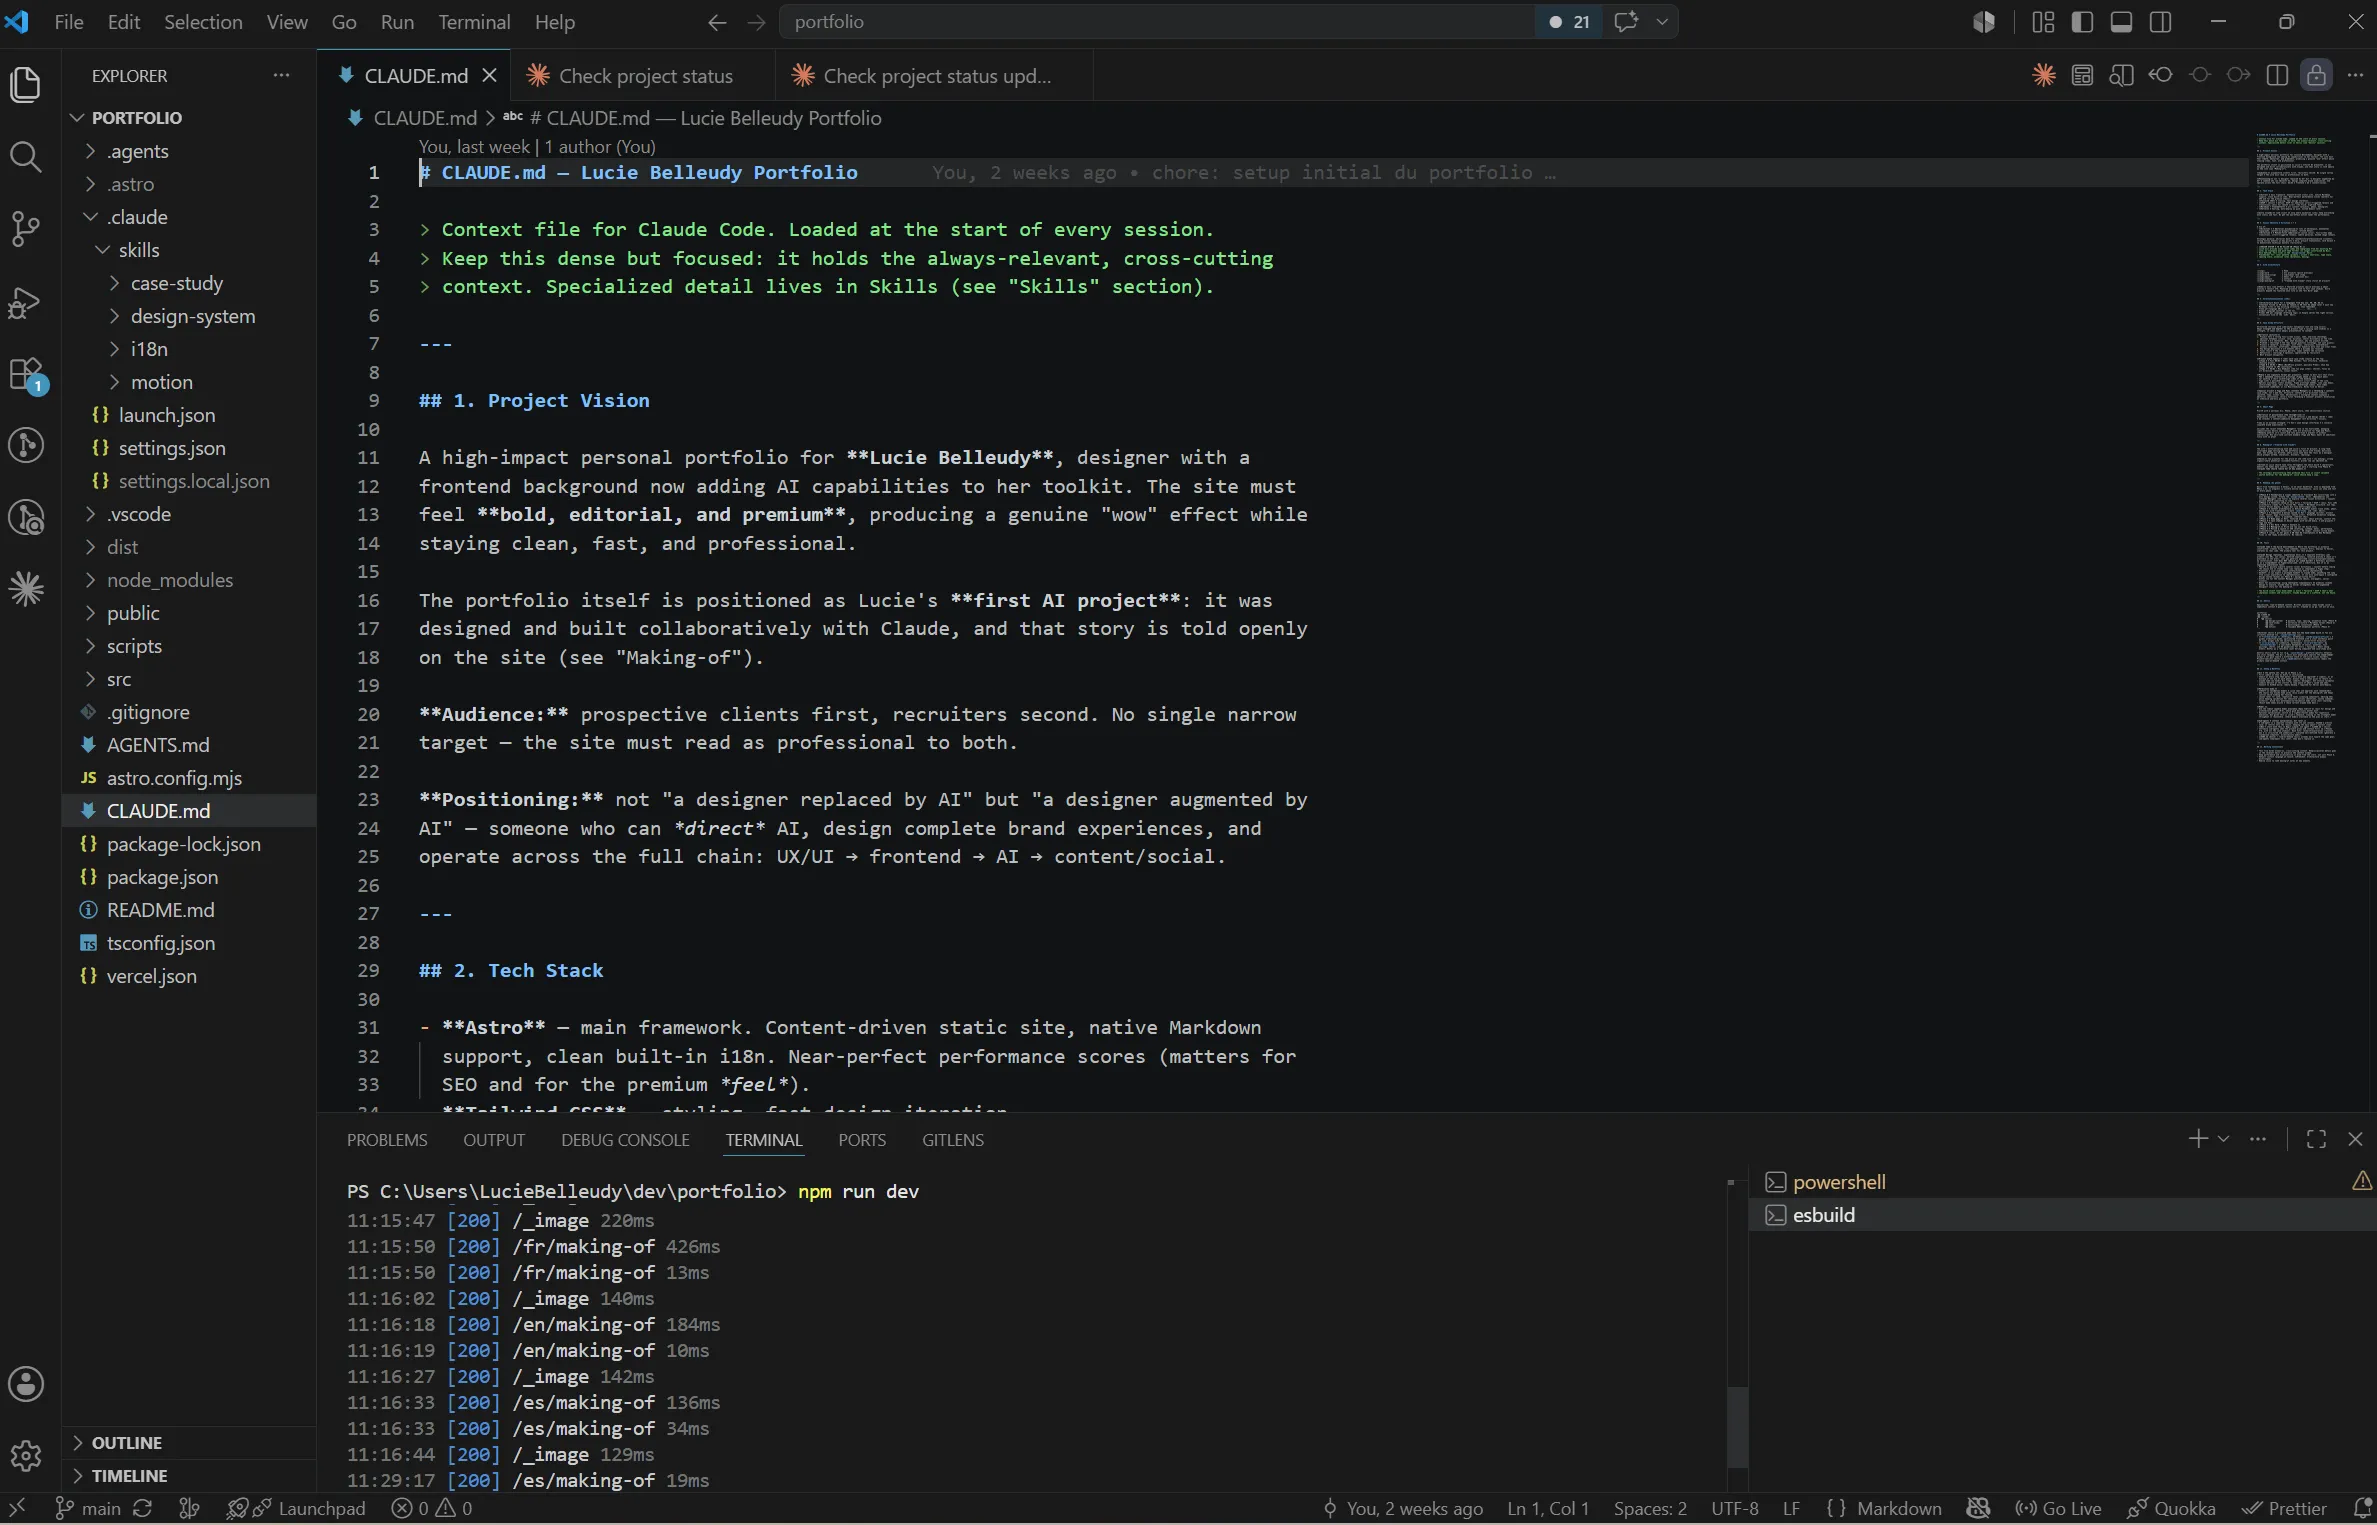Open preview to the side icon

2122,75
